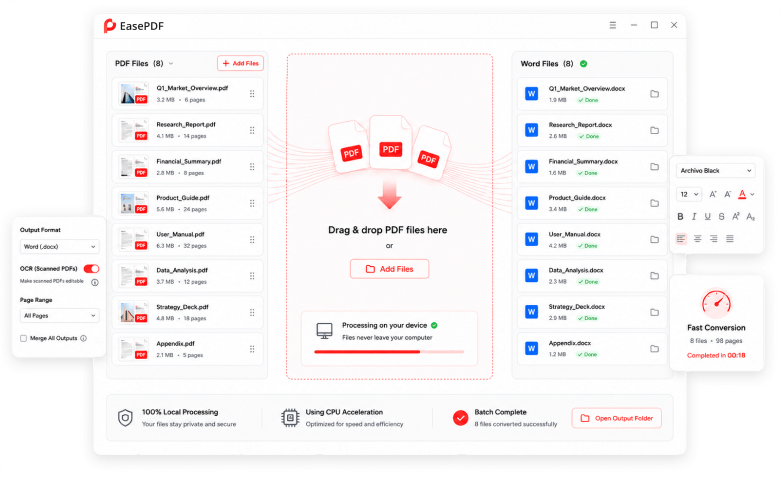Open the folder for Financial_Summary.docx
780x480 pixels.
click(x=655, y=167)
